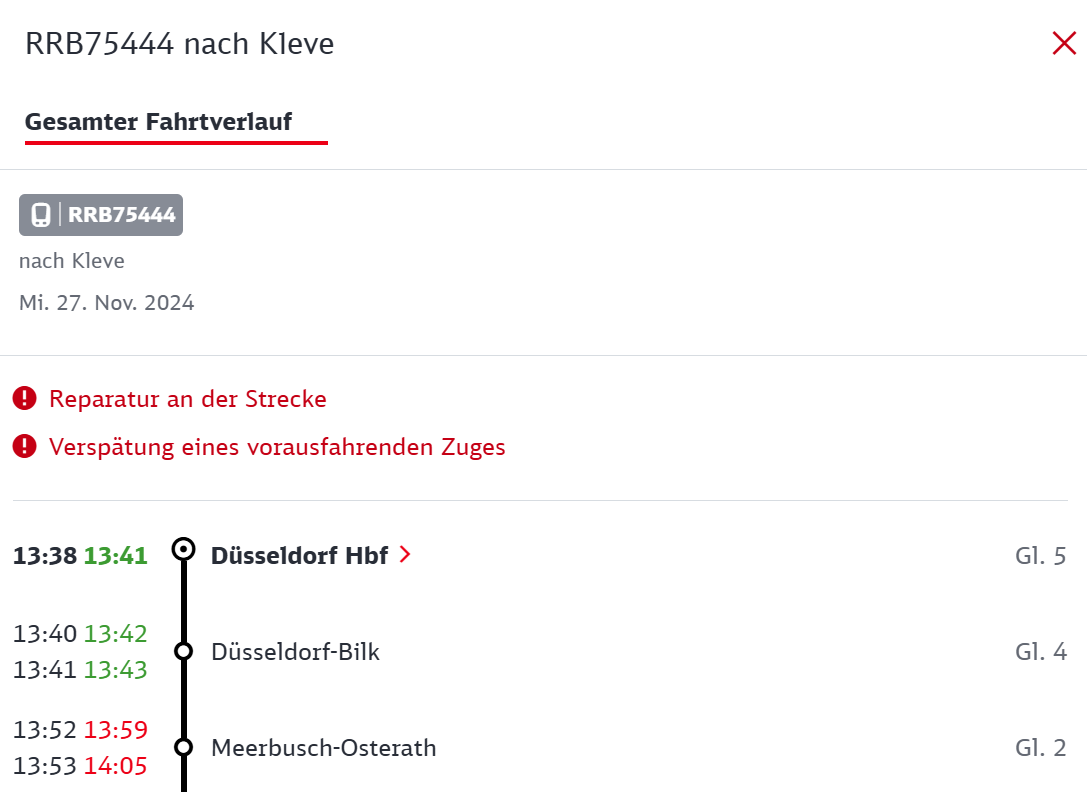
Task: Close the RRB75444 journey details dialog
Action: [1063, 43]
